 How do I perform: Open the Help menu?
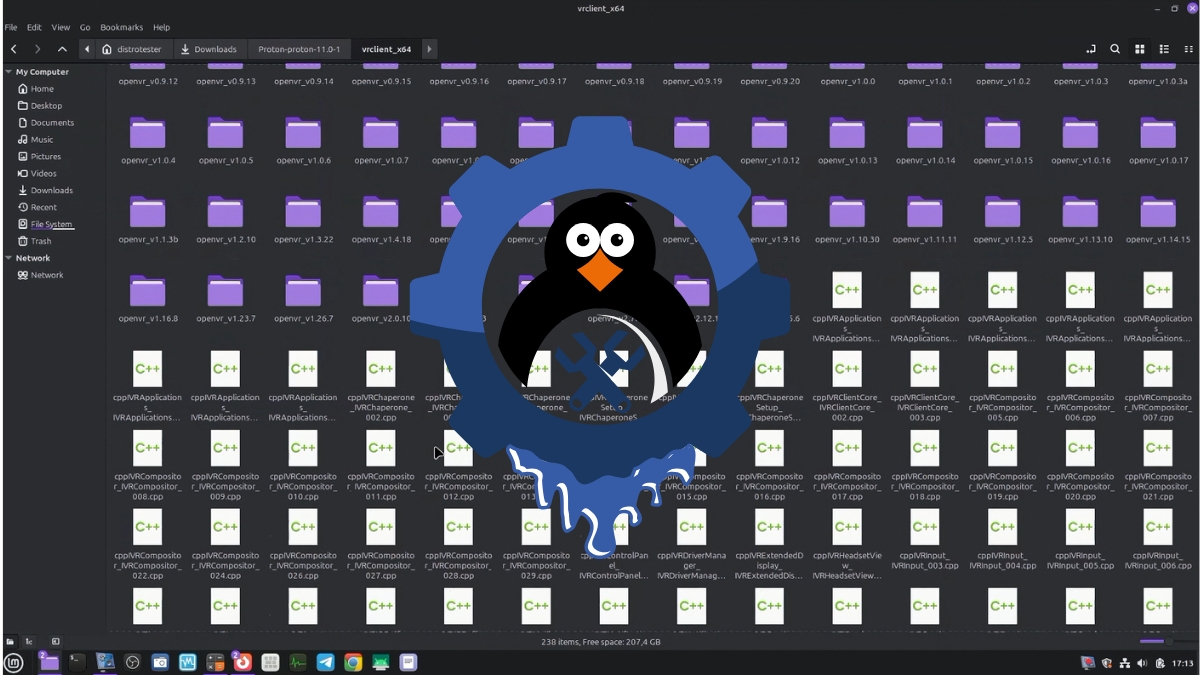click(x=161, y=27)
